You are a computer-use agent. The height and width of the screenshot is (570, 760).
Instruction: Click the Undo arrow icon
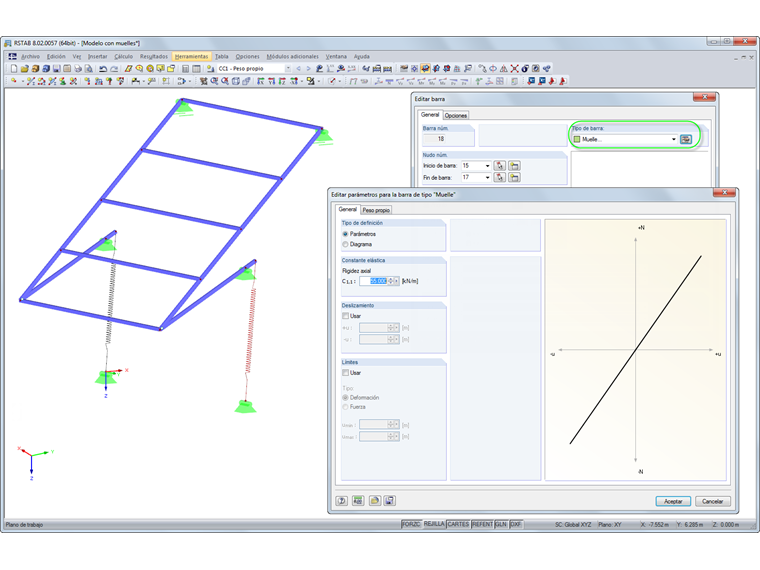coord(103,69)
